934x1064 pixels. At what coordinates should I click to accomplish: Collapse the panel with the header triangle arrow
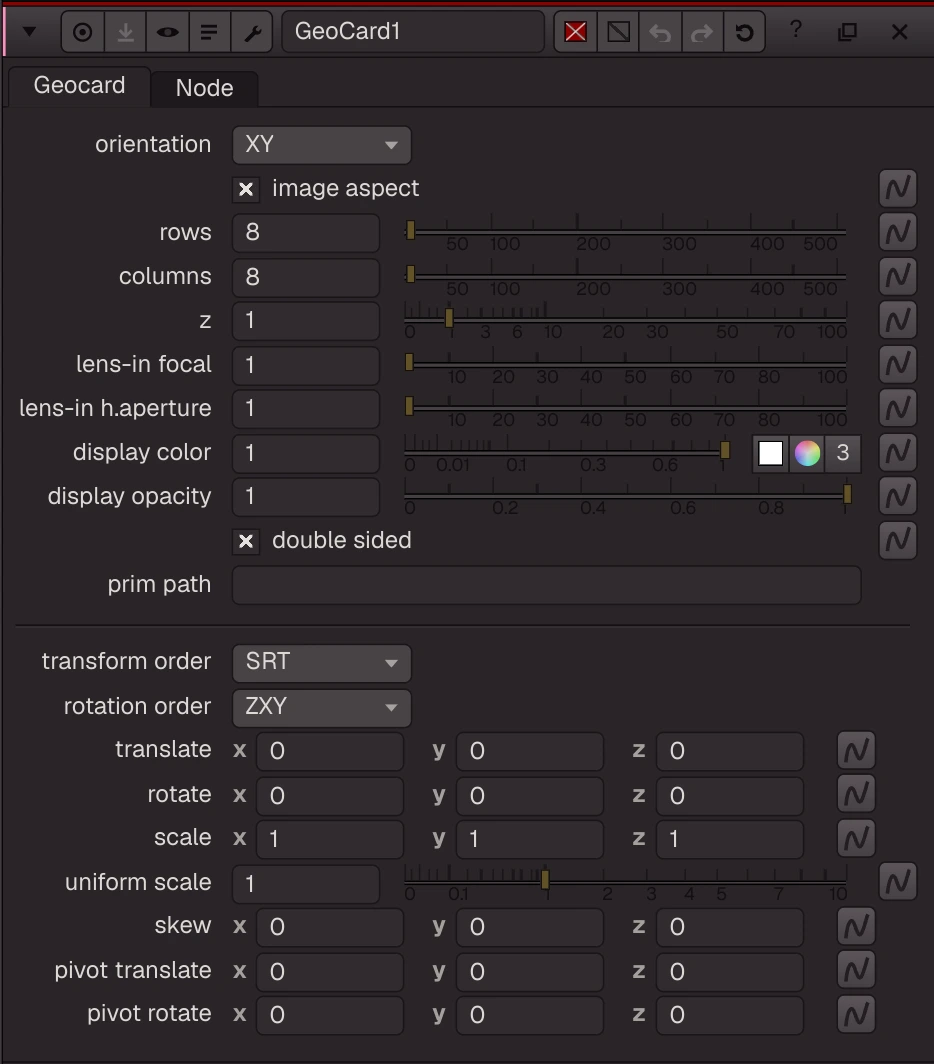pyautogui.click(x=29, y=32)
